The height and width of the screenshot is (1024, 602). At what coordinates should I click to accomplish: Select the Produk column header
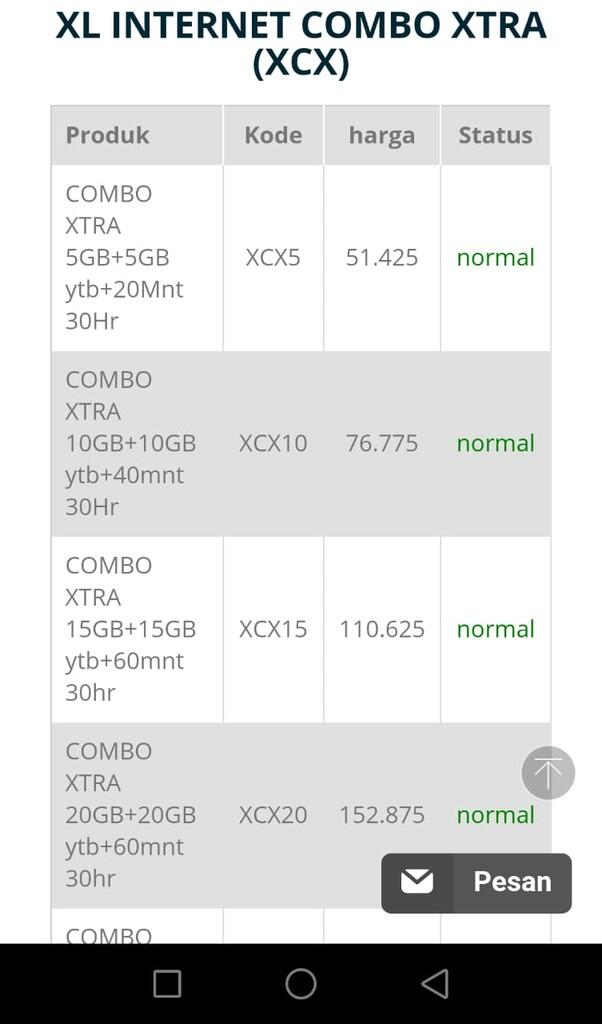(136, 135)
